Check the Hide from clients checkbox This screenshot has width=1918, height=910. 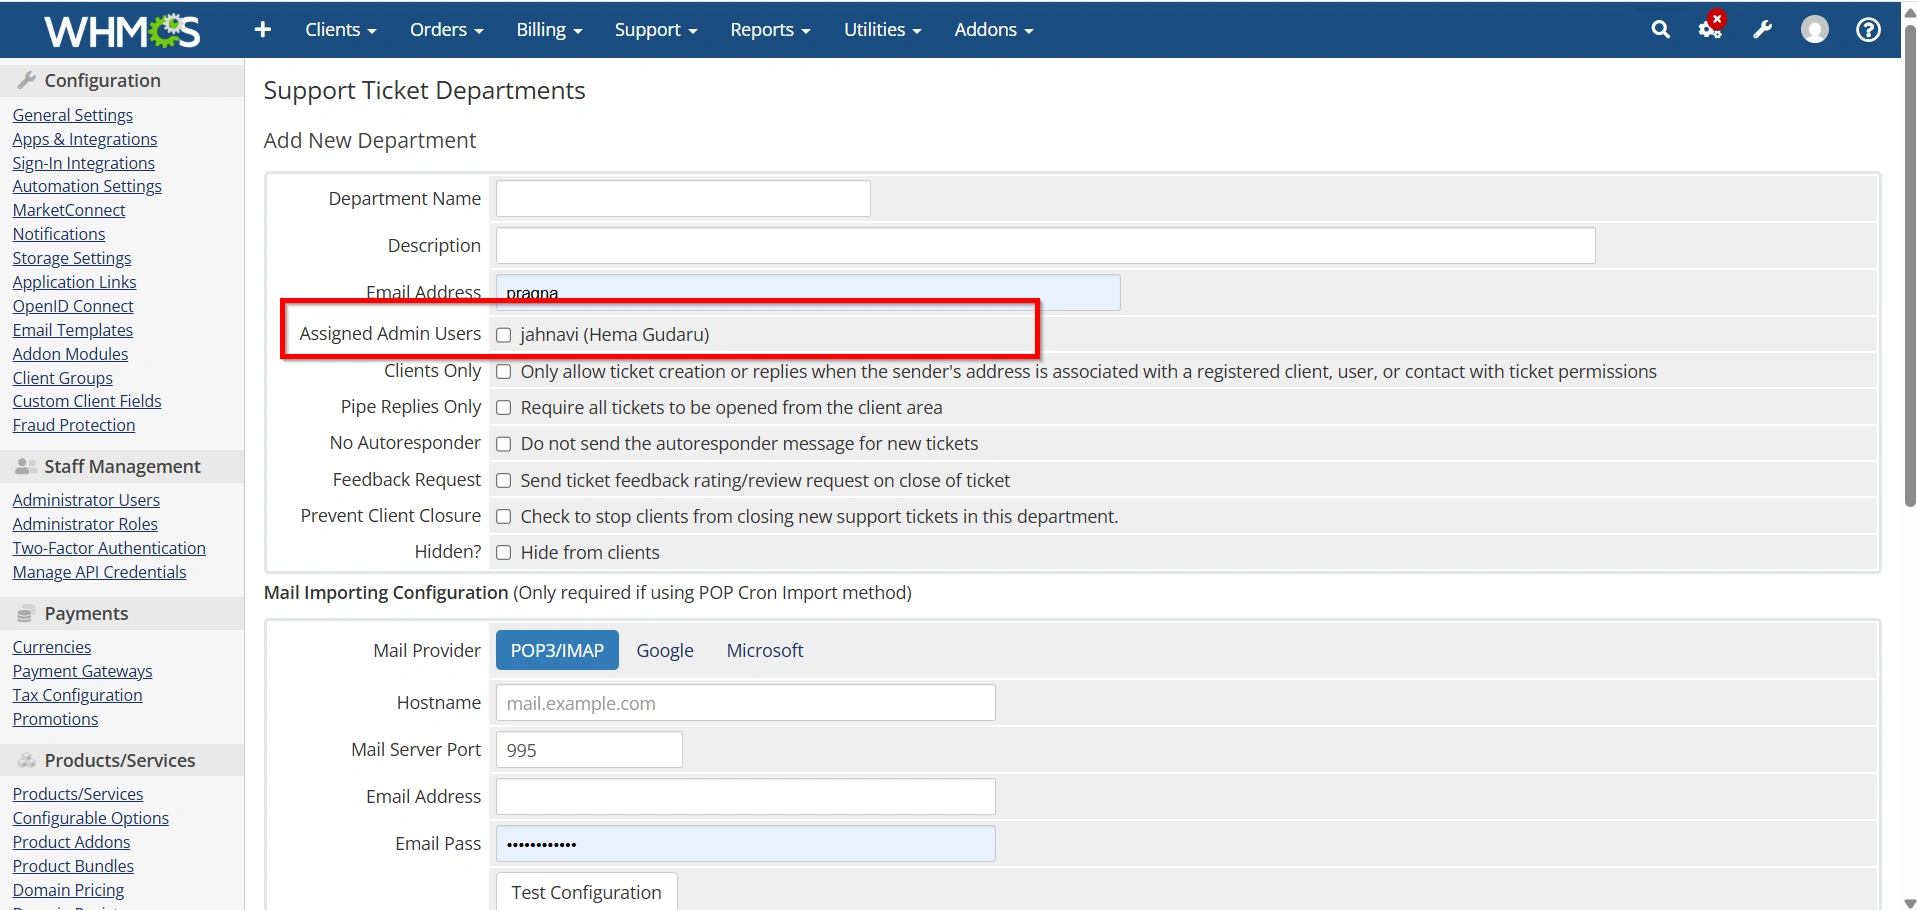504,553
